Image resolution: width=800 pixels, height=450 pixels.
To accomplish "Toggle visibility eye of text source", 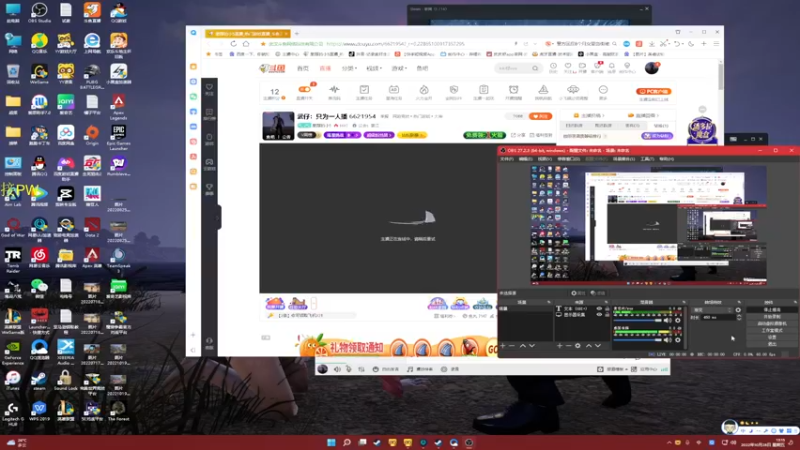I will click(x=599, y=309).
